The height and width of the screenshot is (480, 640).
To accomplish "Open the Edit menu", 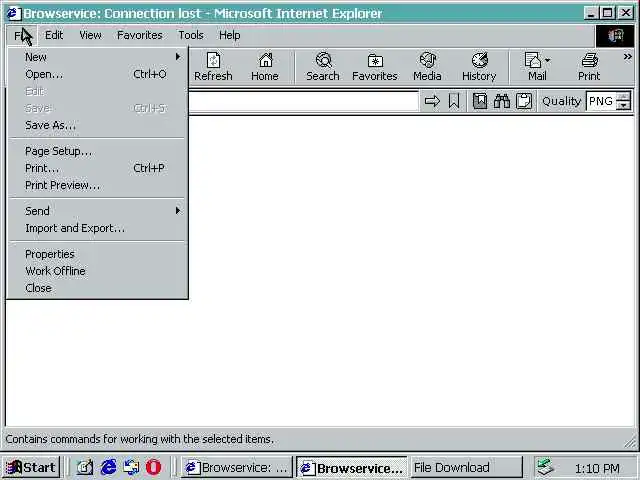I will coord(54,36).
